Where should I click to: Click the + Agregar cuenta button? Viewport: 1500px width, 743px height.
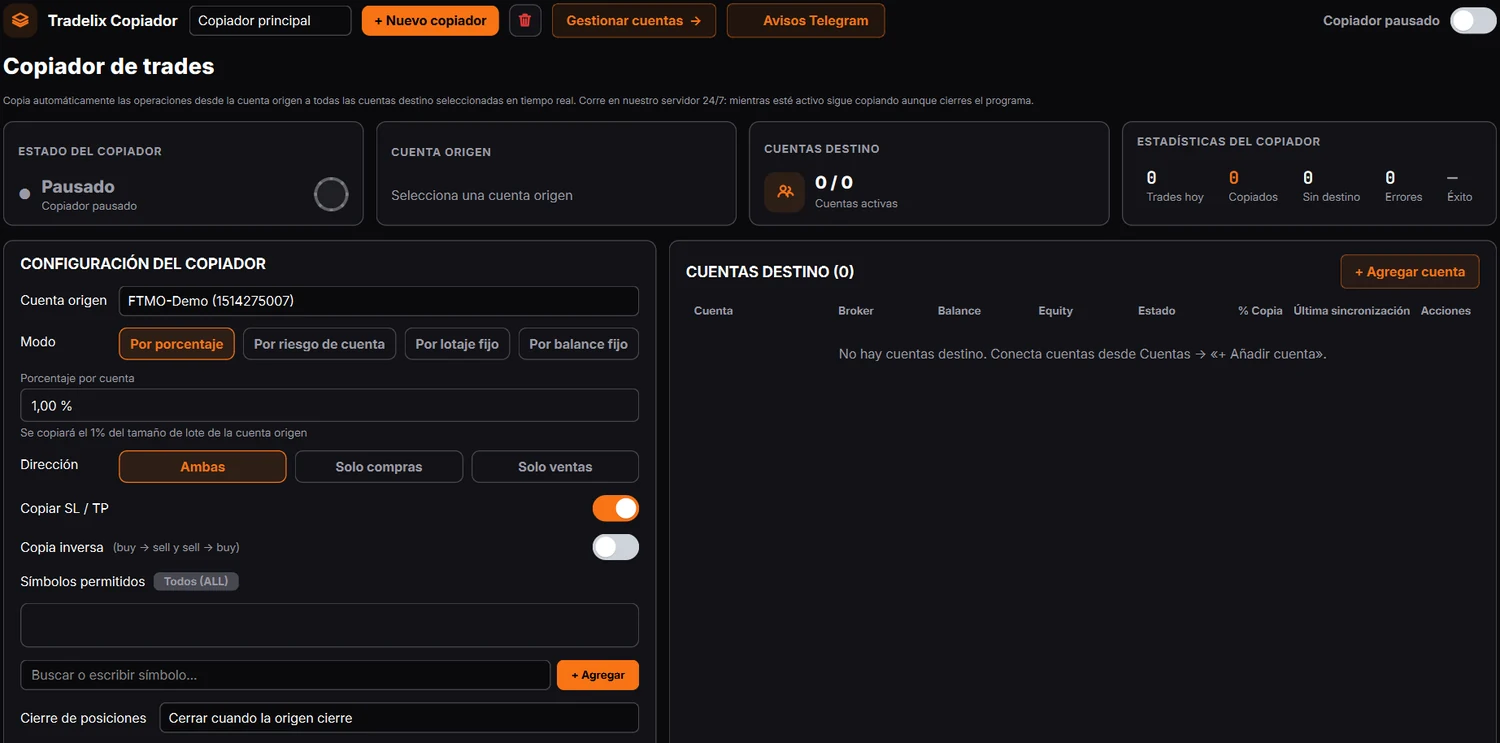(x=1410, y=271)
